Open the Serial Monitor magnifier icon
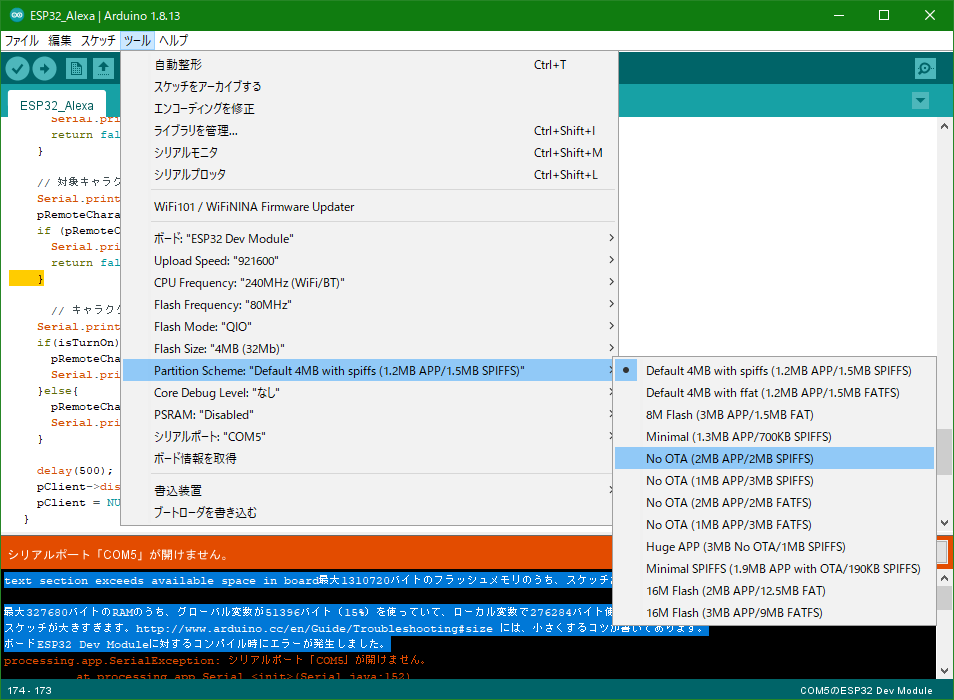The height and width of the screenshot is (700, 954). coord(925,69)
